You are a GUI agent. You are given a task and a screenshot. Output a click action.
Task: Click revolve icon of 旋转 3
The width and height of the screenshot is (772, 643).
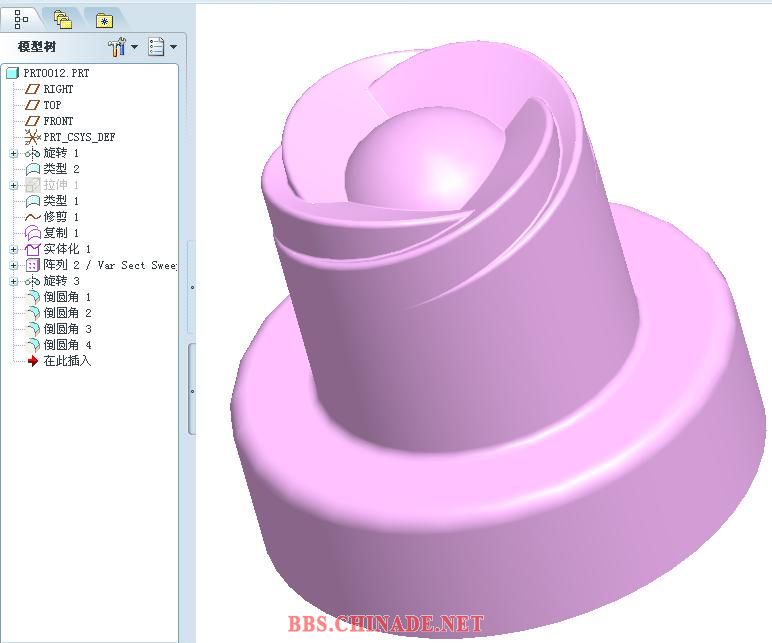coord(32,281)
